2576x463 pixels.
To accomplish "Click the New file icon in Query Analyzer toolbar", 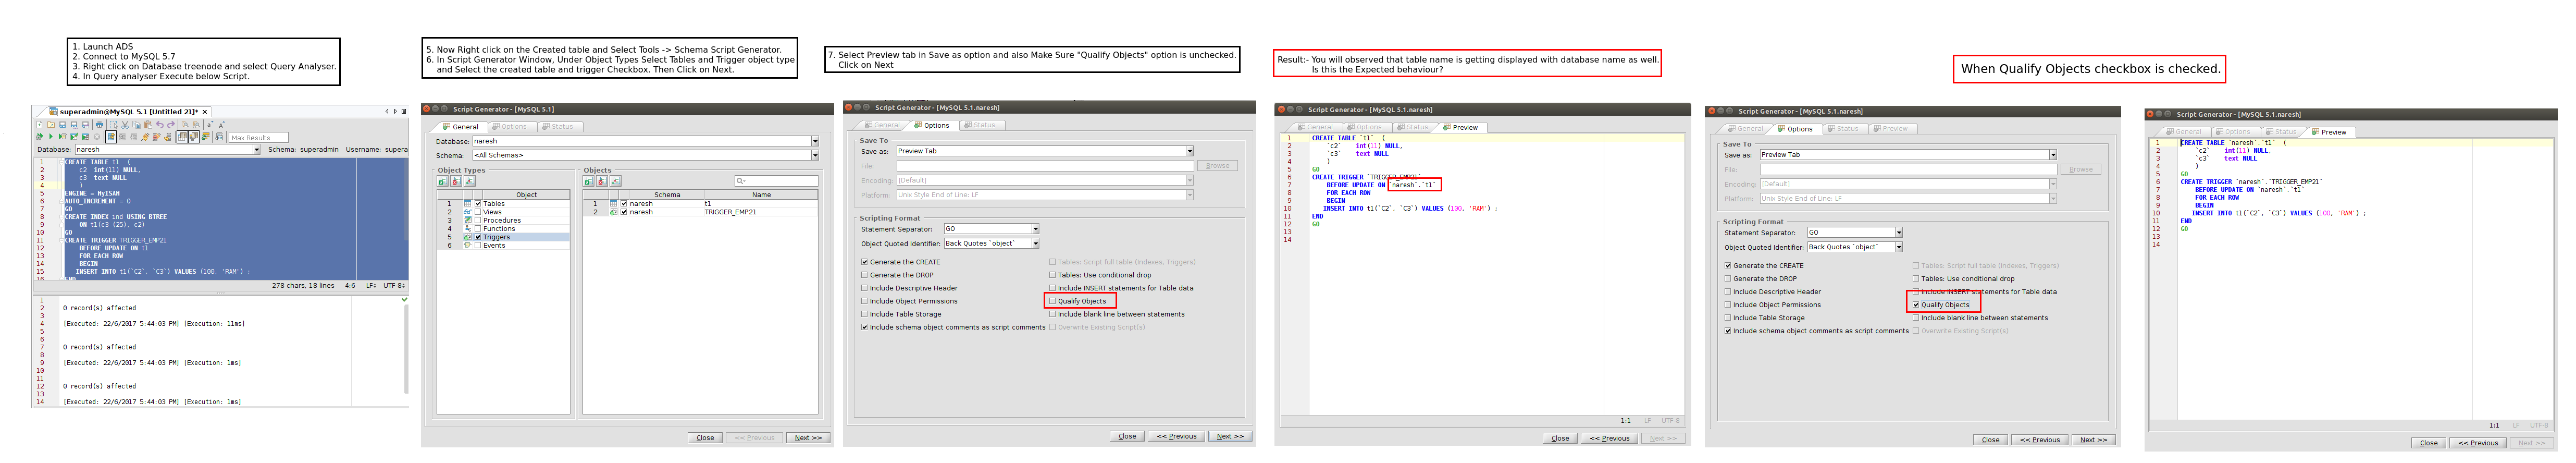I will point(40,125).
